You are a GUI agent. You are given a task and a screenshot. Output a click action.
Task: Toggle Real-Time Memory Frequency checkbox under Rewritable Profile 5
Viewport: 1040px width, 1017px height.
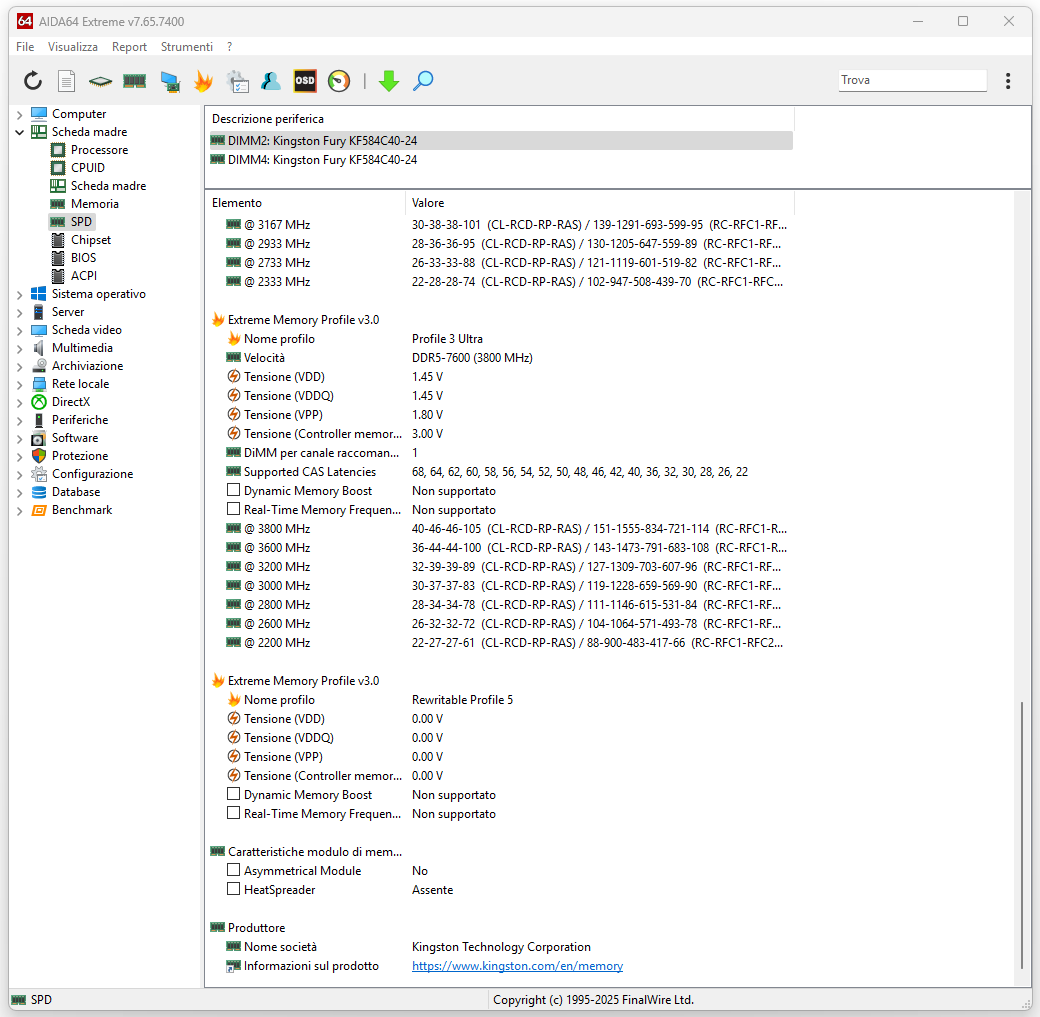[x=233, y=813]
